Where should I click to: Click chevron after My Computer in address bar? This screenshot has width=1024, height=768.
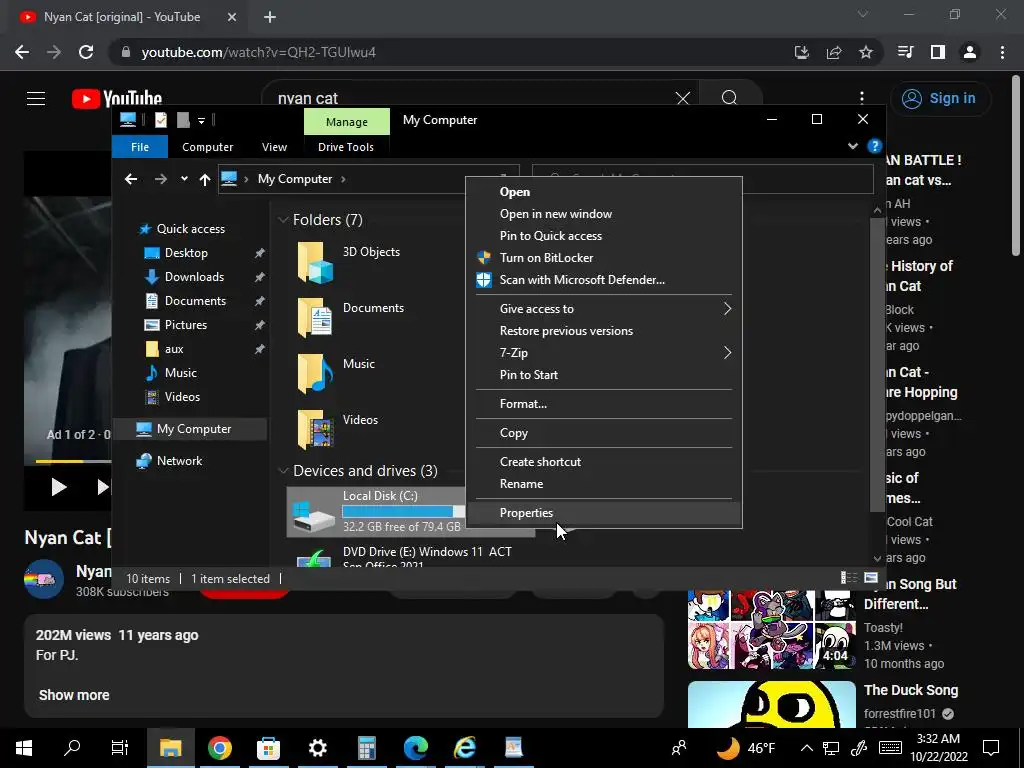pyautogui.click(x=344, y=179)
